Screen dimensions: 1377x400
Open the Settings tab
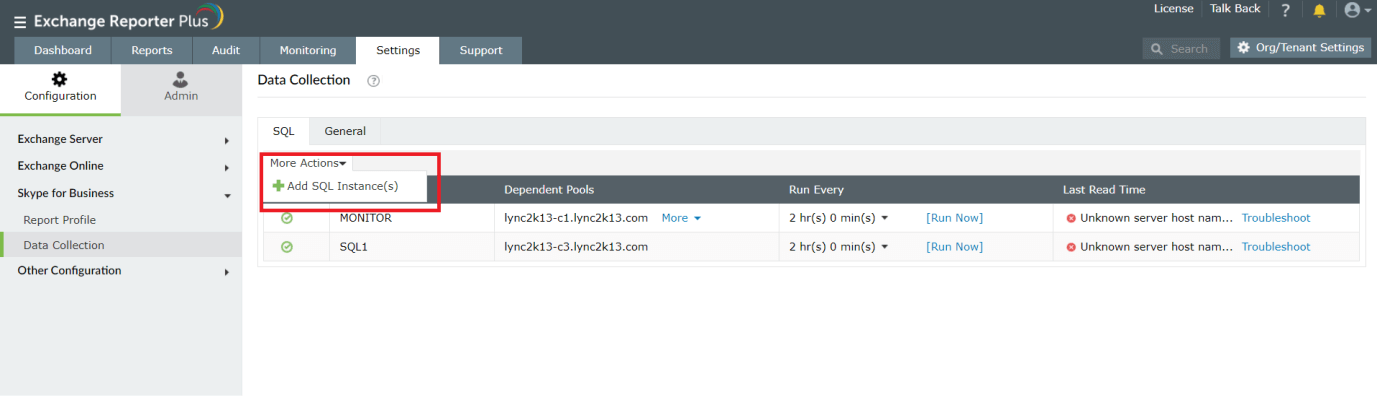tap(398, 50)
